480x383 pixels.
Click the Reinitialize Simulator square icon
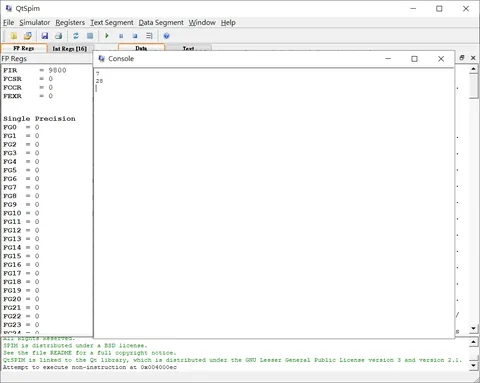click(90, 36)
